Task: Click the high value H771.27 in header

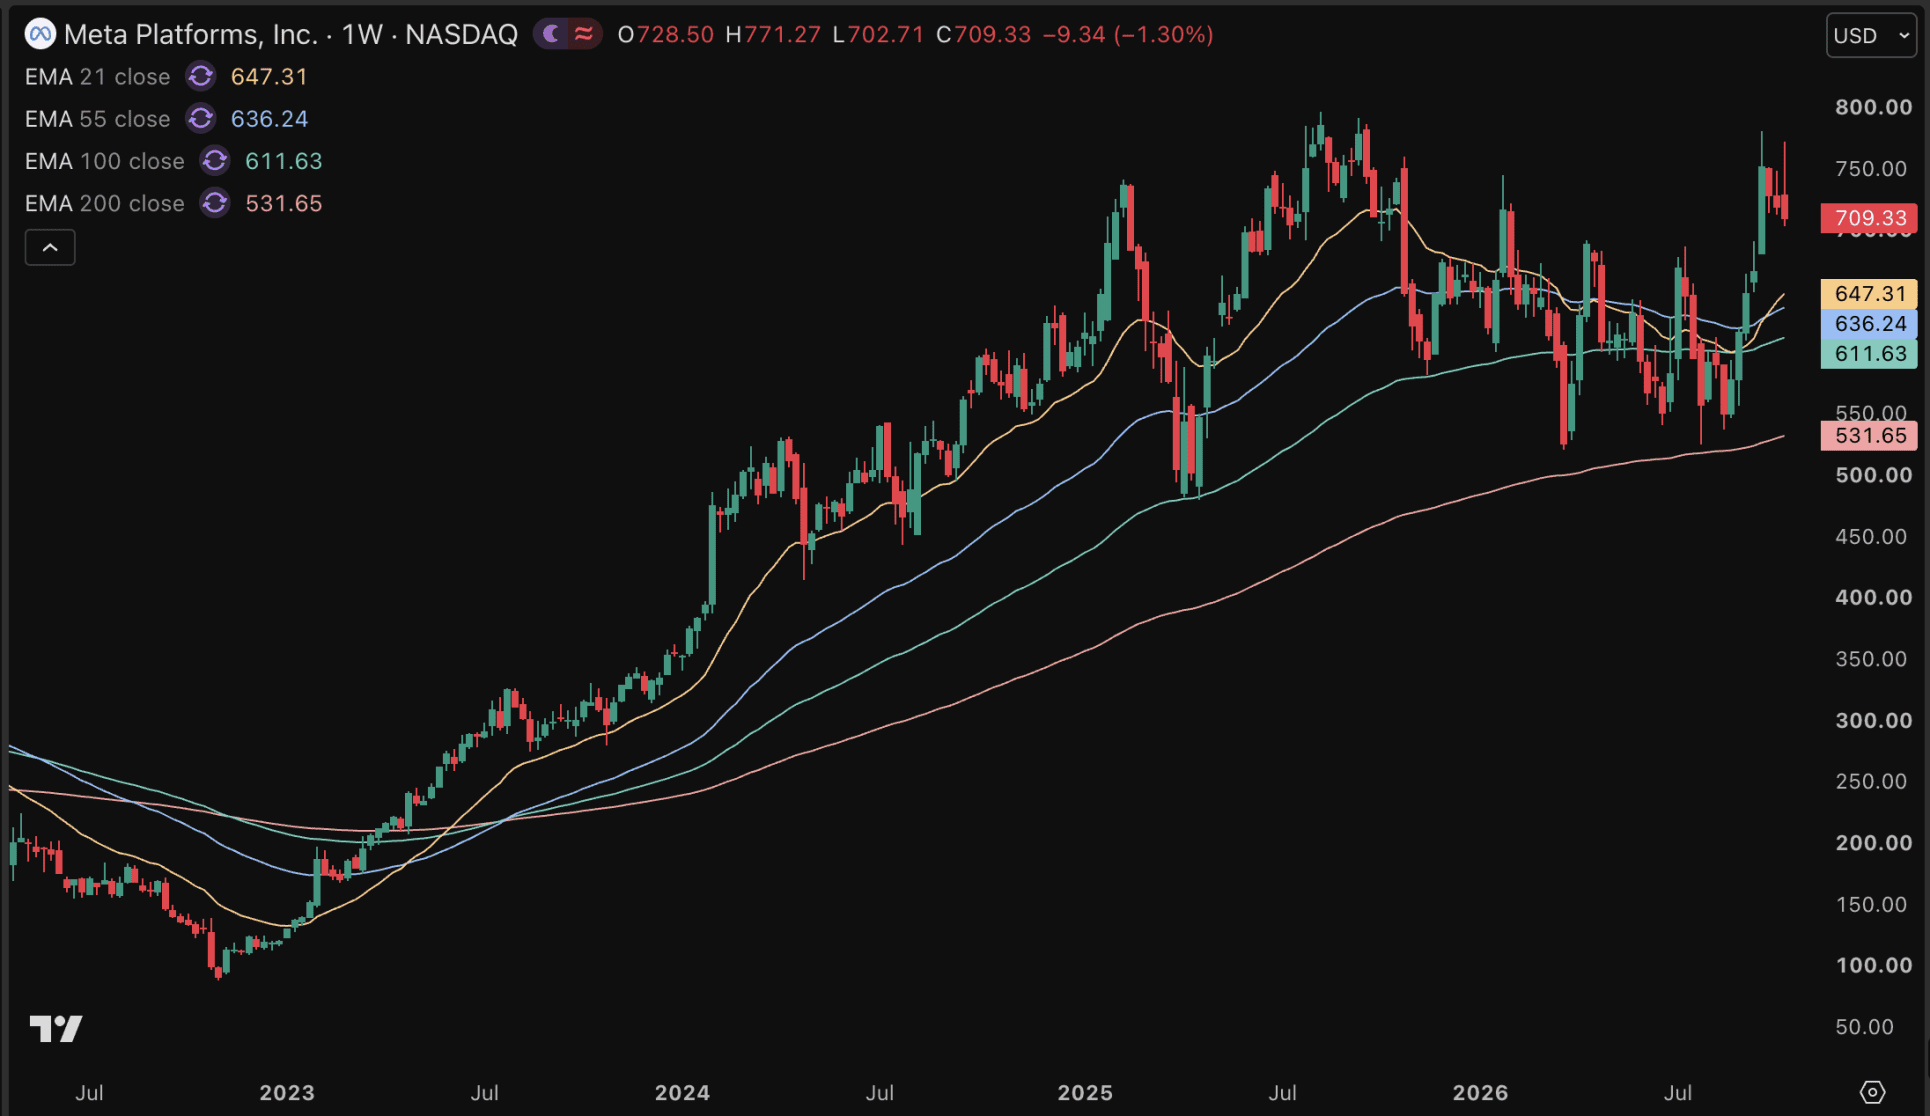Action: tap(773, 35)
